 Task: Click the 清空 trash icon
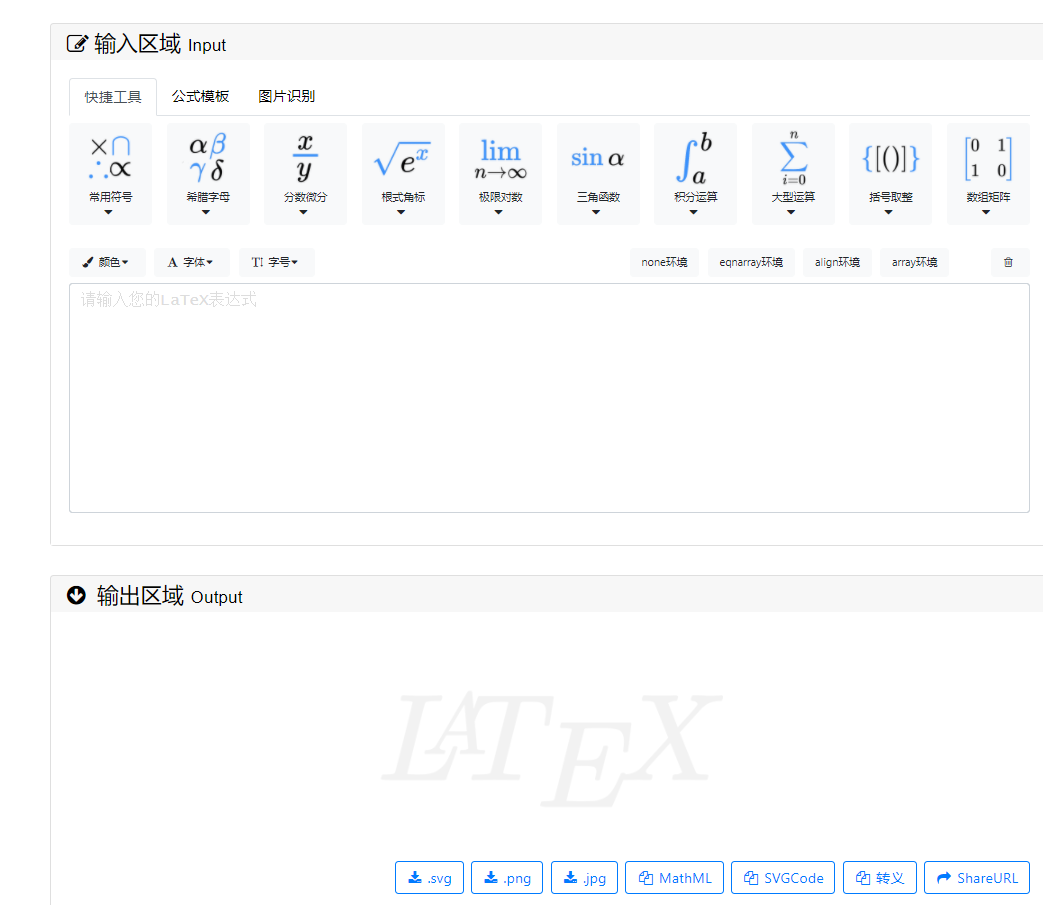pyautogui.click(x=1009, y=262)
